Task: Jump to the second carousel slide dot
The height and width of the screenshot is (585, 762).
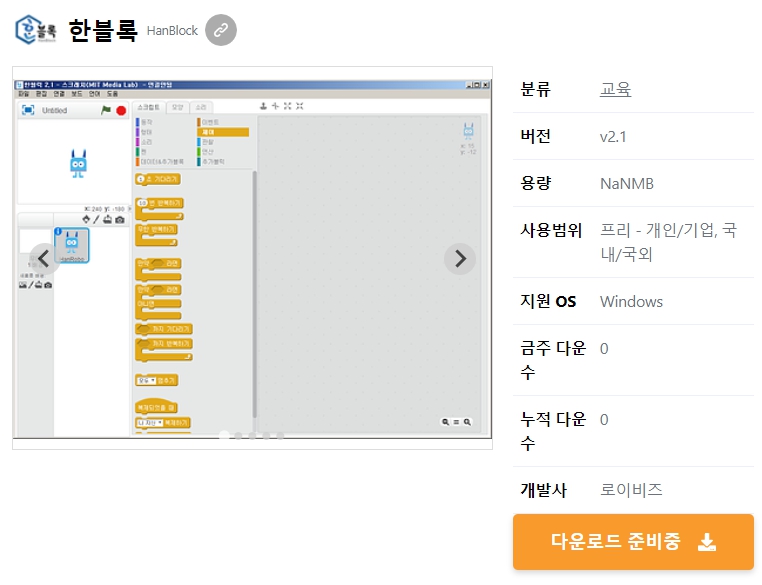Action: pyautogui.click(x=238, y=435)
